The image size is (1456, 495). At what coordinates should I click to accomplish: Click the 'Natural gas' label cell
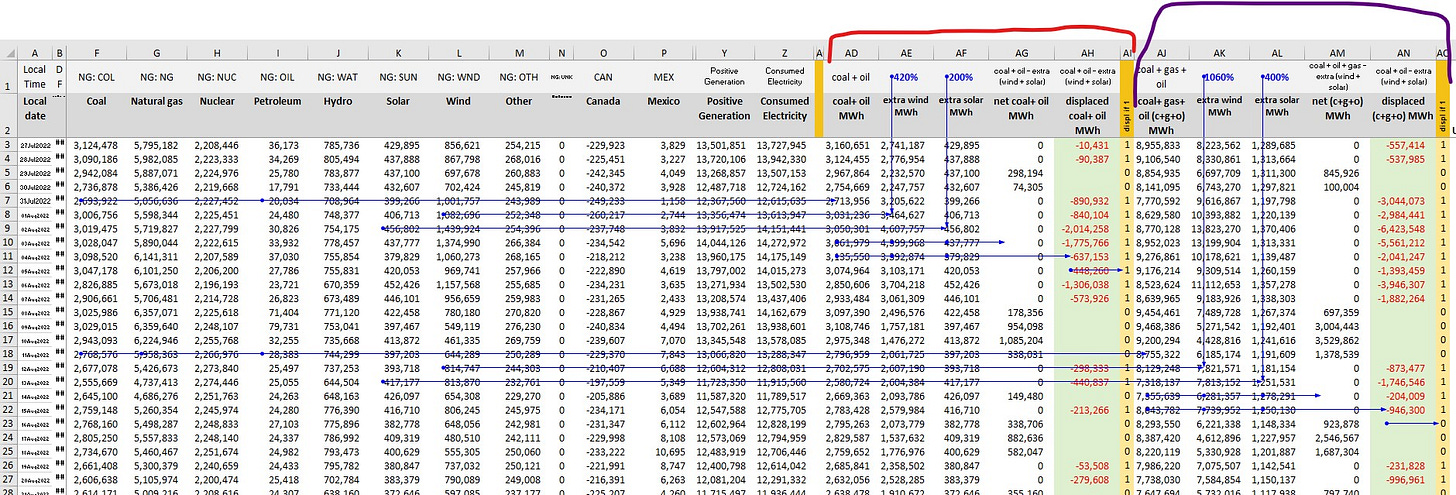tap(158, 102)
